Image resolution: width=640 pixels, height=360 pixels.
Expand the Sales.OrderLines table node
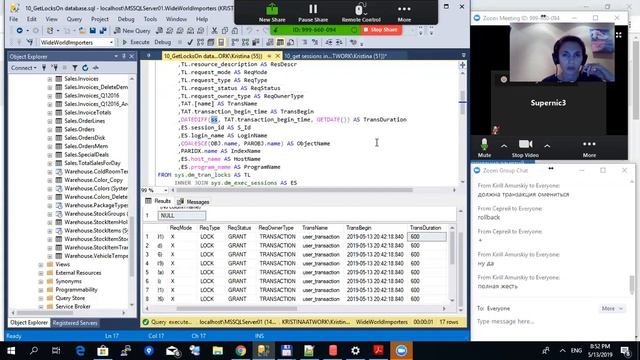click(x=50, y=121)
